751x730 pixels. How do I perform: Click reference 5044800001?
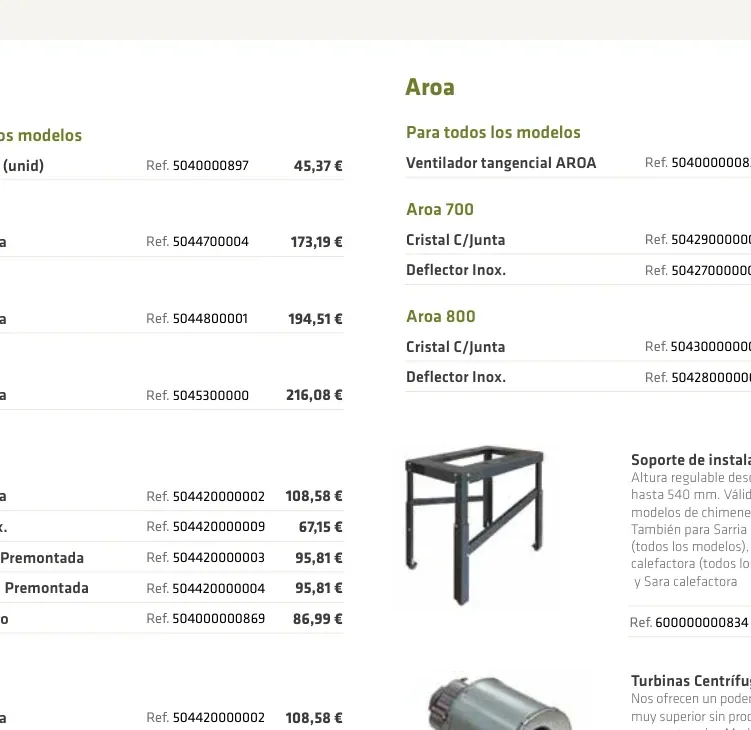[x=210, y=319]
